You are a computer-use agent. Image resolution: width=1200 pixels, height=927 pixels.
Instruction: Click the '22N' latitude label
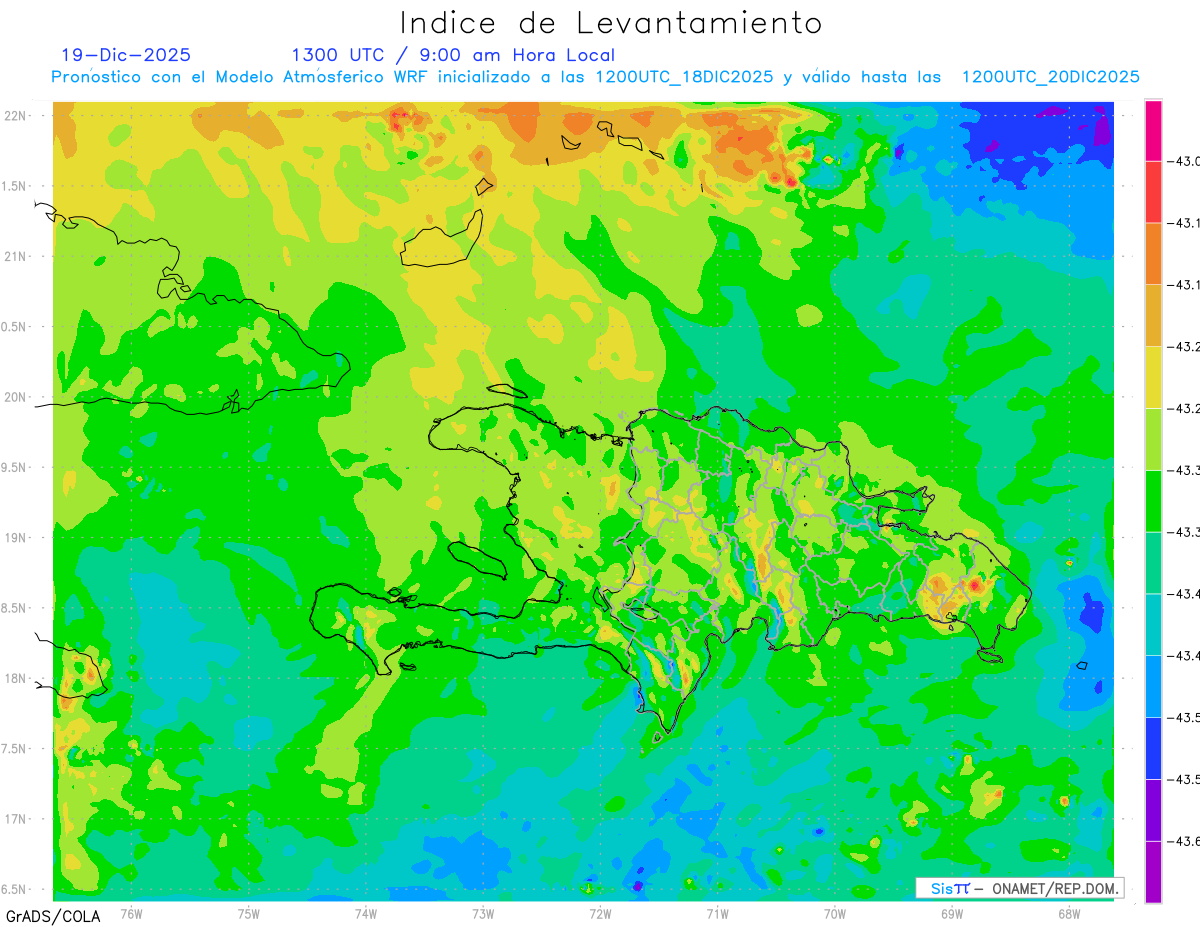[17, 116]
